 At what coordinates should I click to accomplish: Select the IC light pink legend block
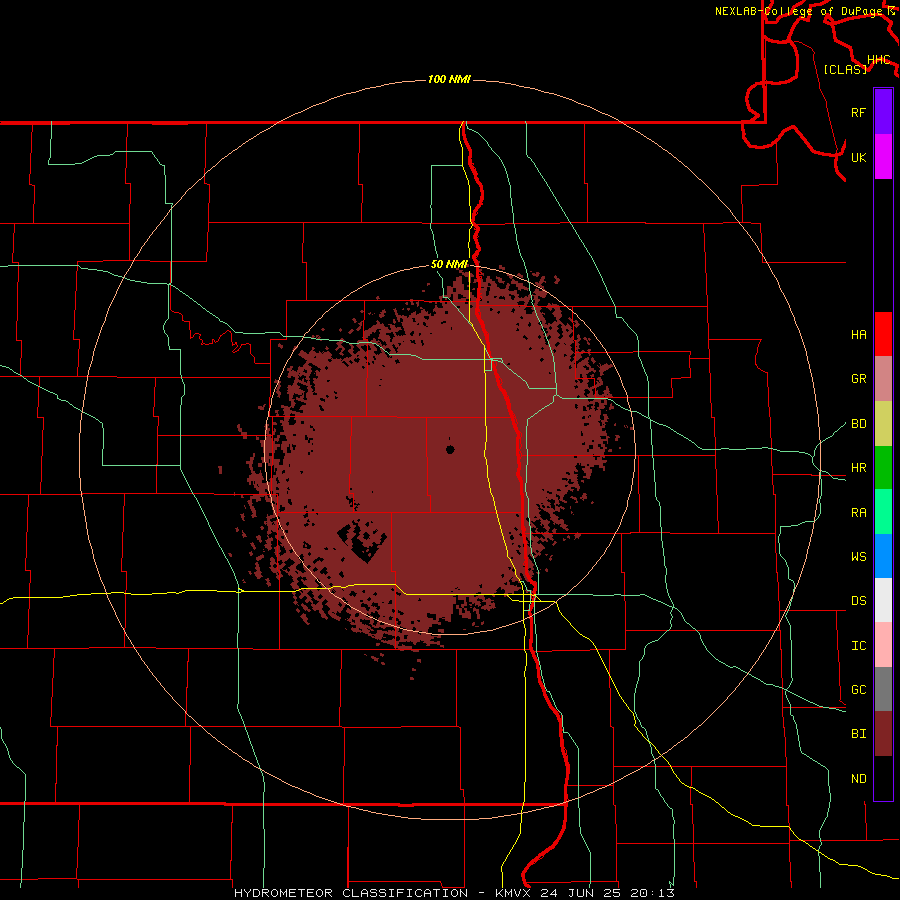883,645
